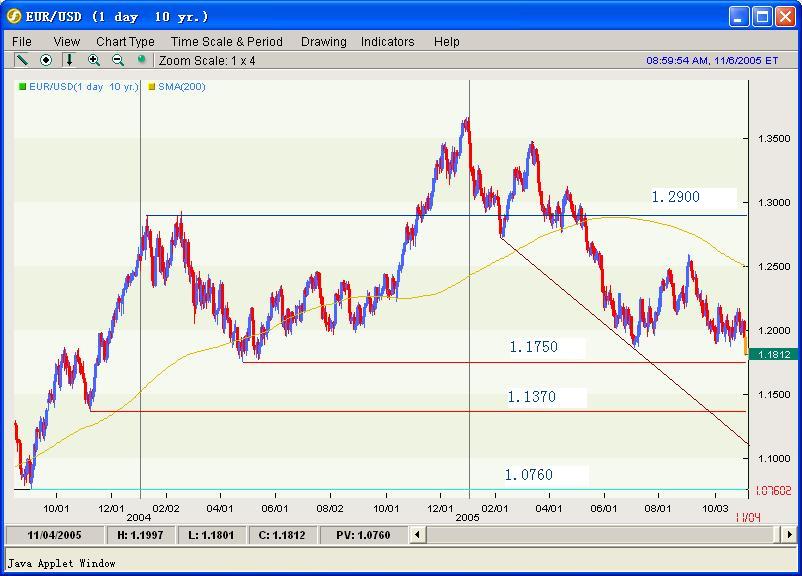This screenshot has width=802, height=576.
Task: Click the 1.0760 level label
Action: tap(529, 475)
